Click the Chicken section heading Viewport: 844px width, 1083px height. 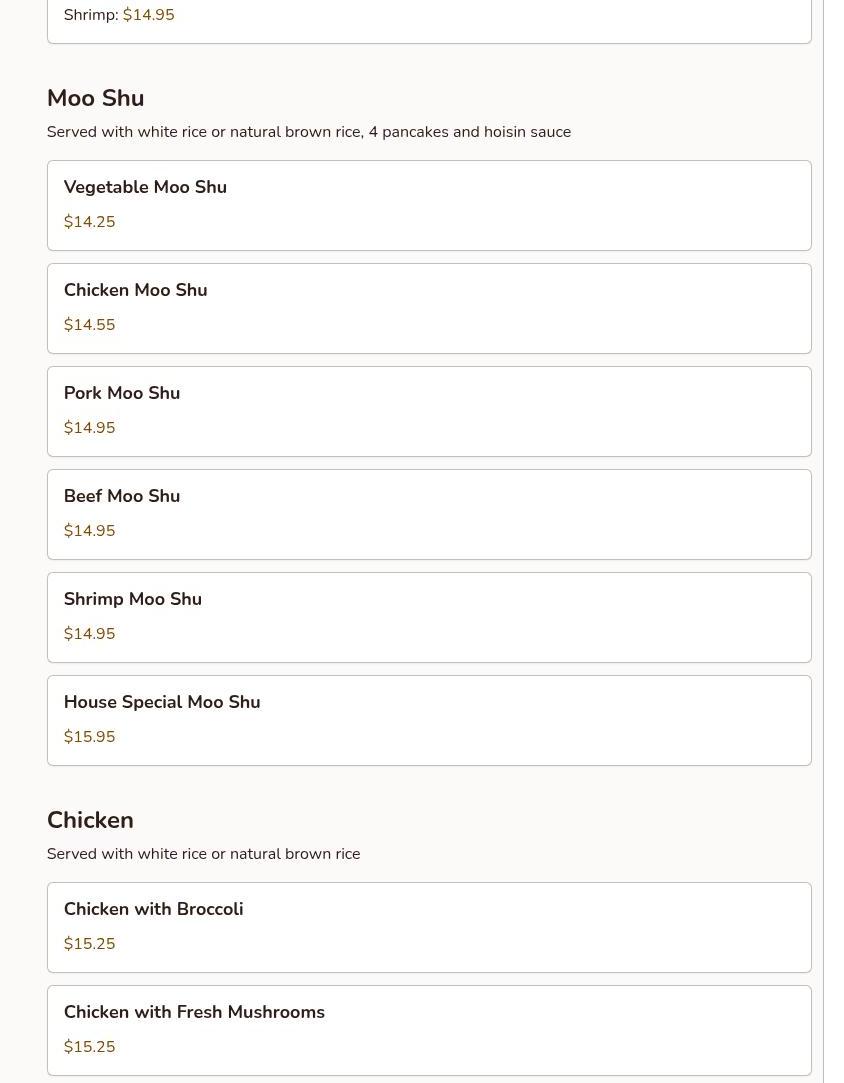[90, 820]
